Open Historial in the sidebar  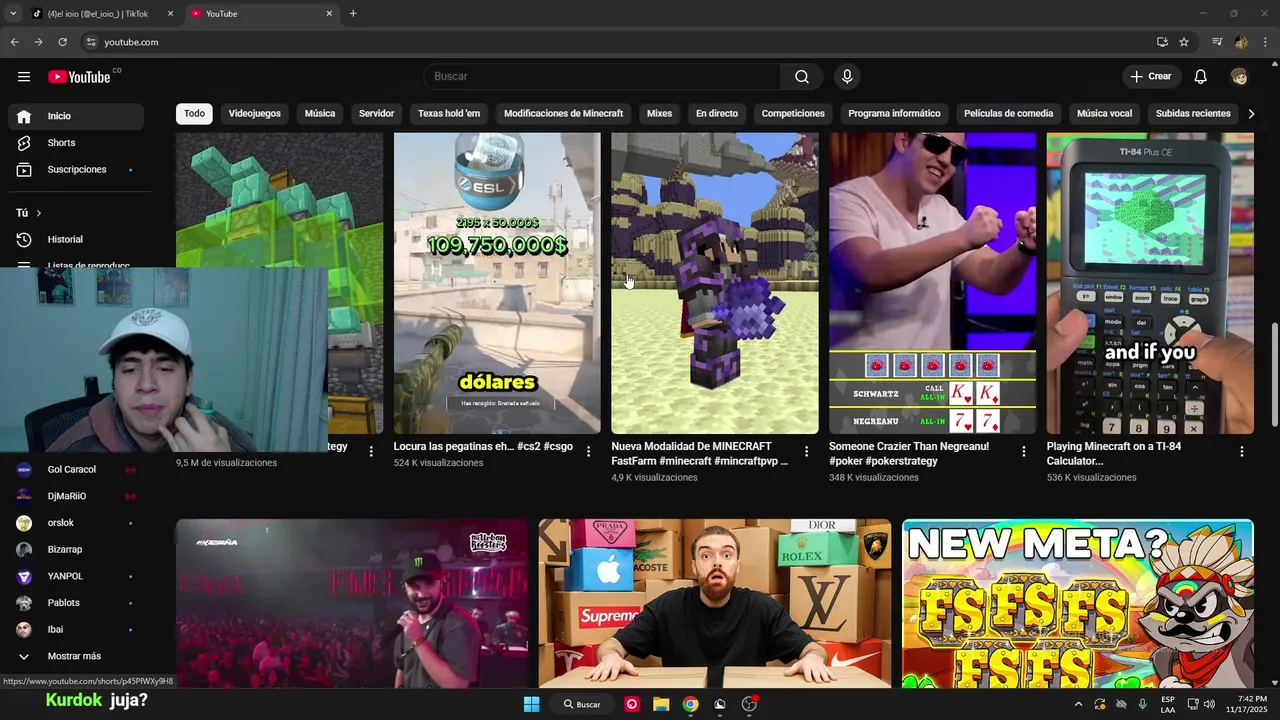(x=76, y=240)
